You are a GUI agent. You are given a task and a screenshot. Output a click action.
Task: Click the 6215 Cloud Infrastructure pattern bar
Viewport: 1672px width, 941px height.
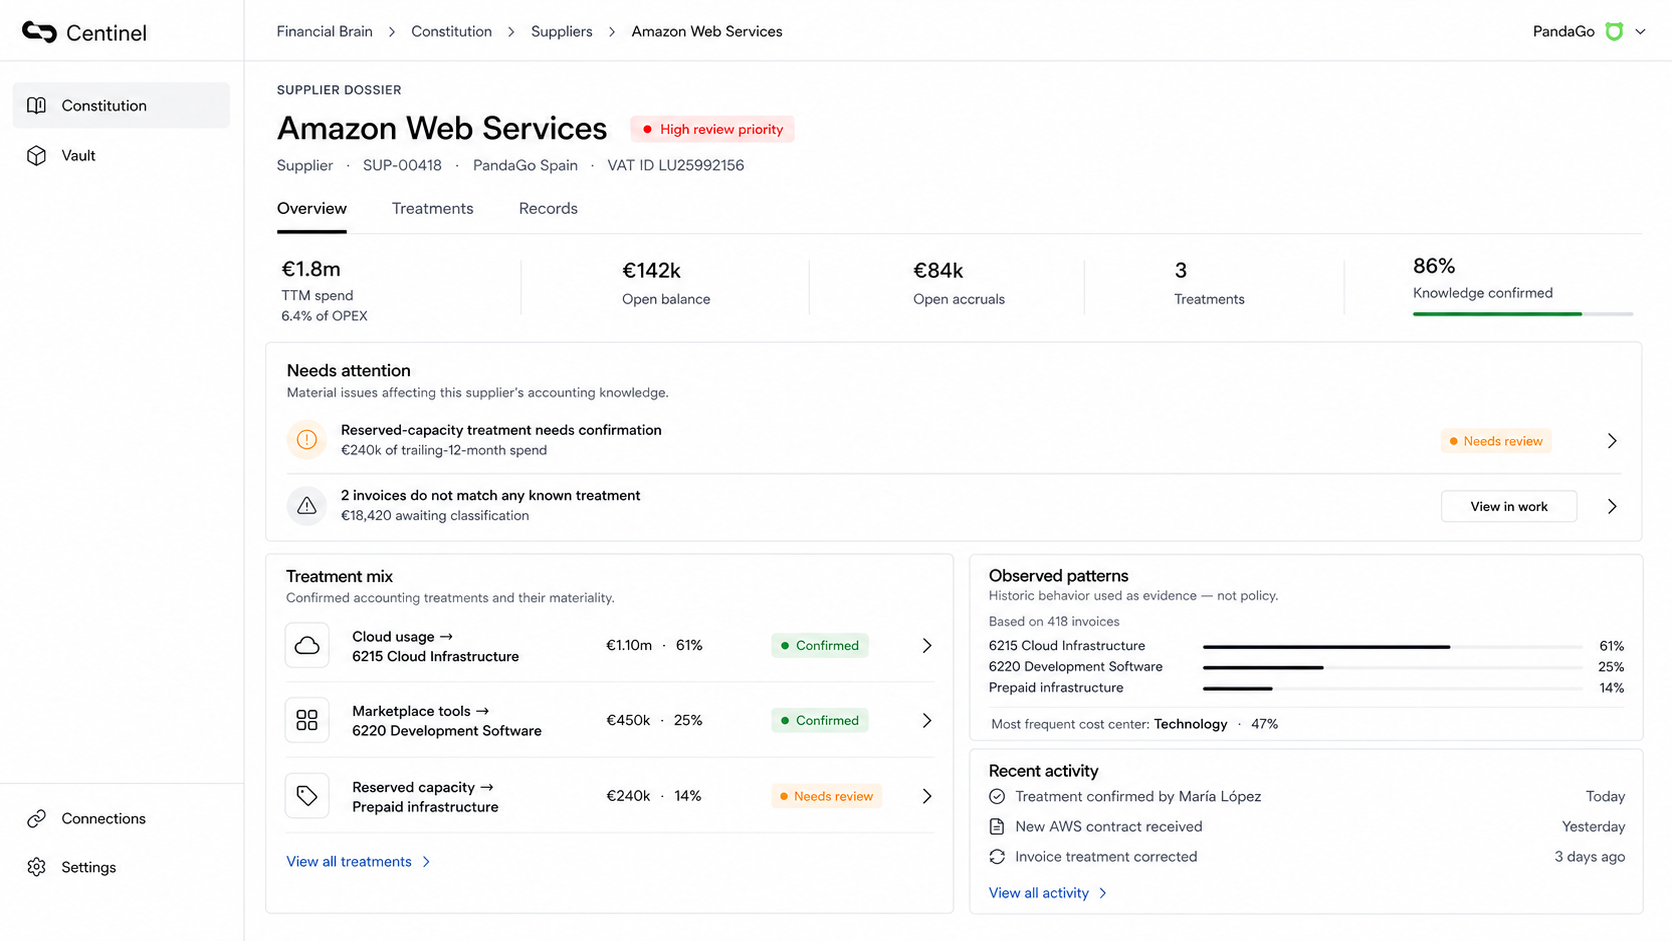tap(1392, 646)
